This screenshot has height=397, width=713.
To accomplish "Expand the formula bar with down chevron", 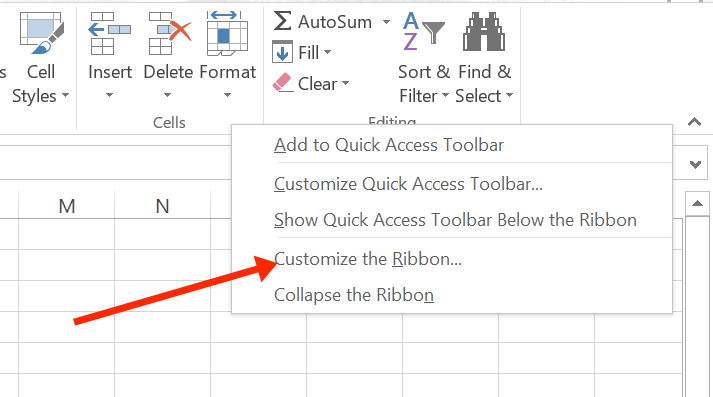I will click(695, 164).
